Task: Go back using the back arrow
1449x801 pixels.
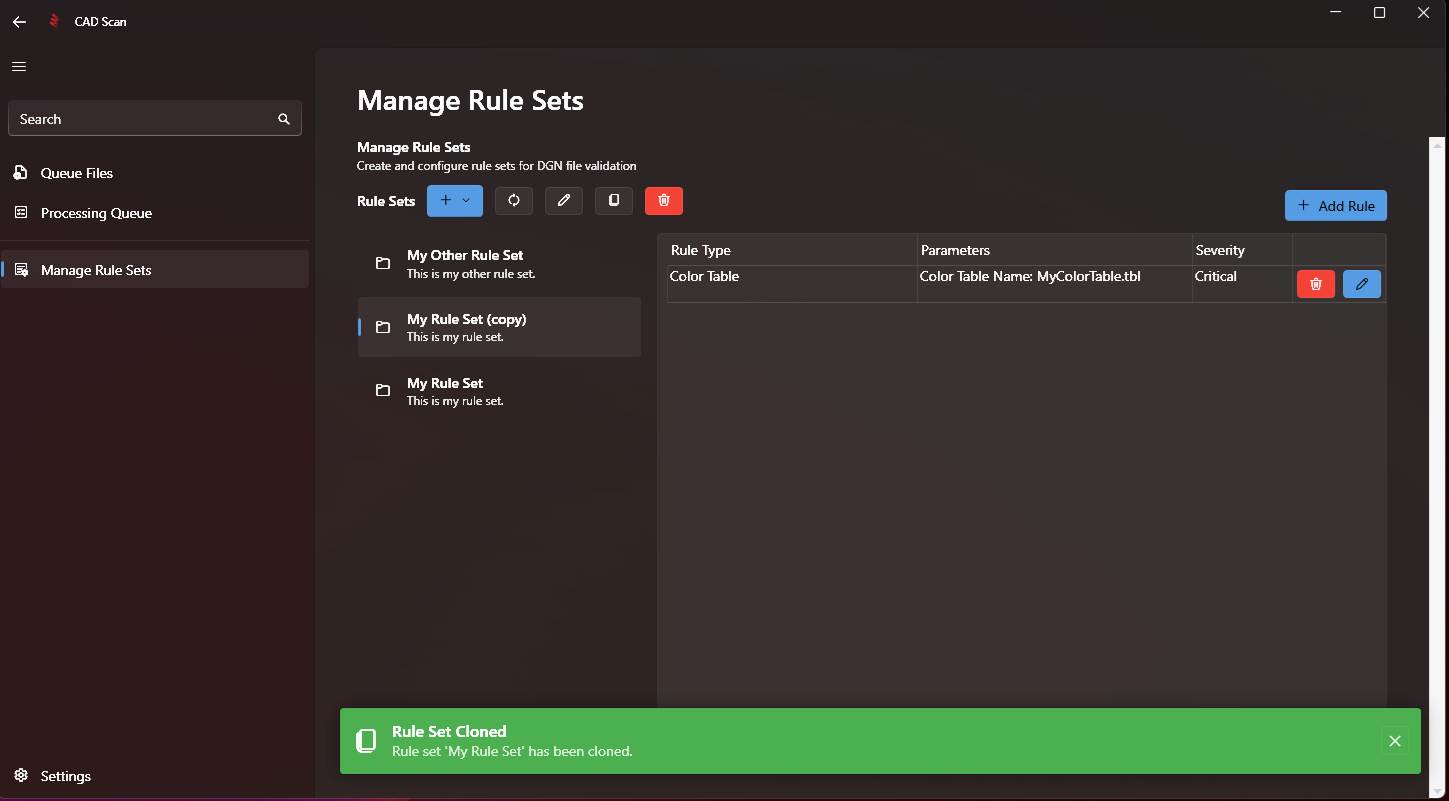Action: point(19,21)
